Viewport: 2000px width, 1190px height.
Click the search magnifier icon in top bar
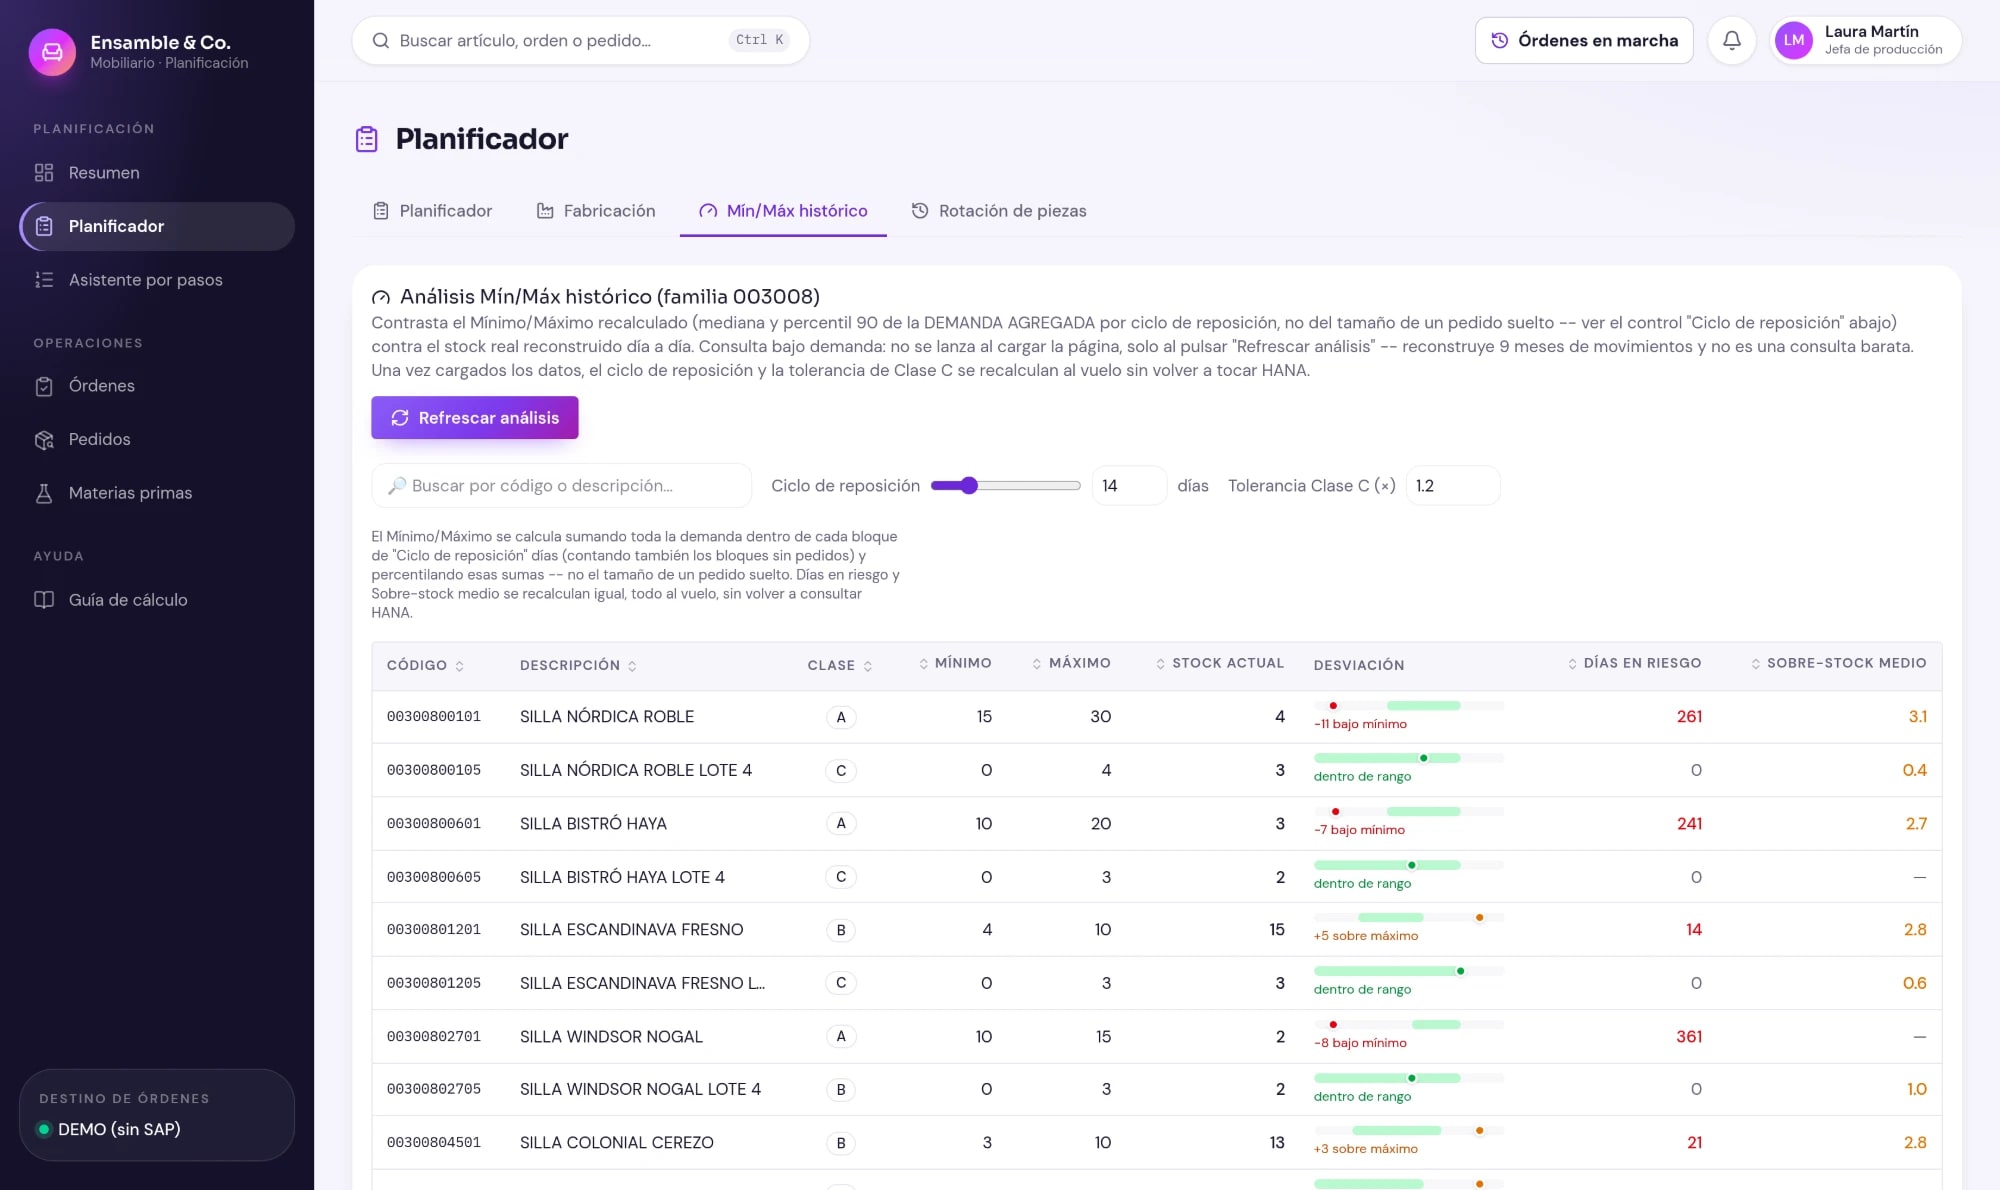click(381, 41)
